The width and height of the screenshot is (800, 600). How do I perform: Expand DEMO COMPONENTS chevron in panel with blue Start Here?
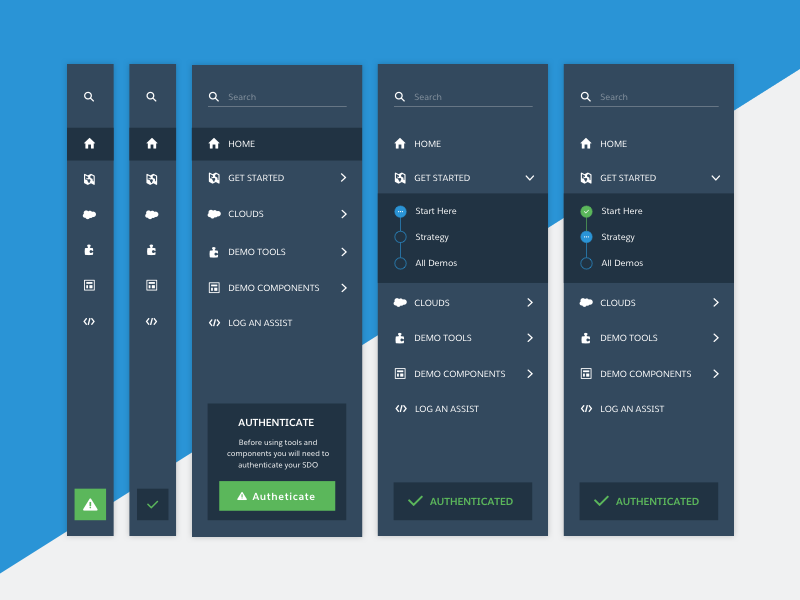pyautogui.click(x=530, y=374)
